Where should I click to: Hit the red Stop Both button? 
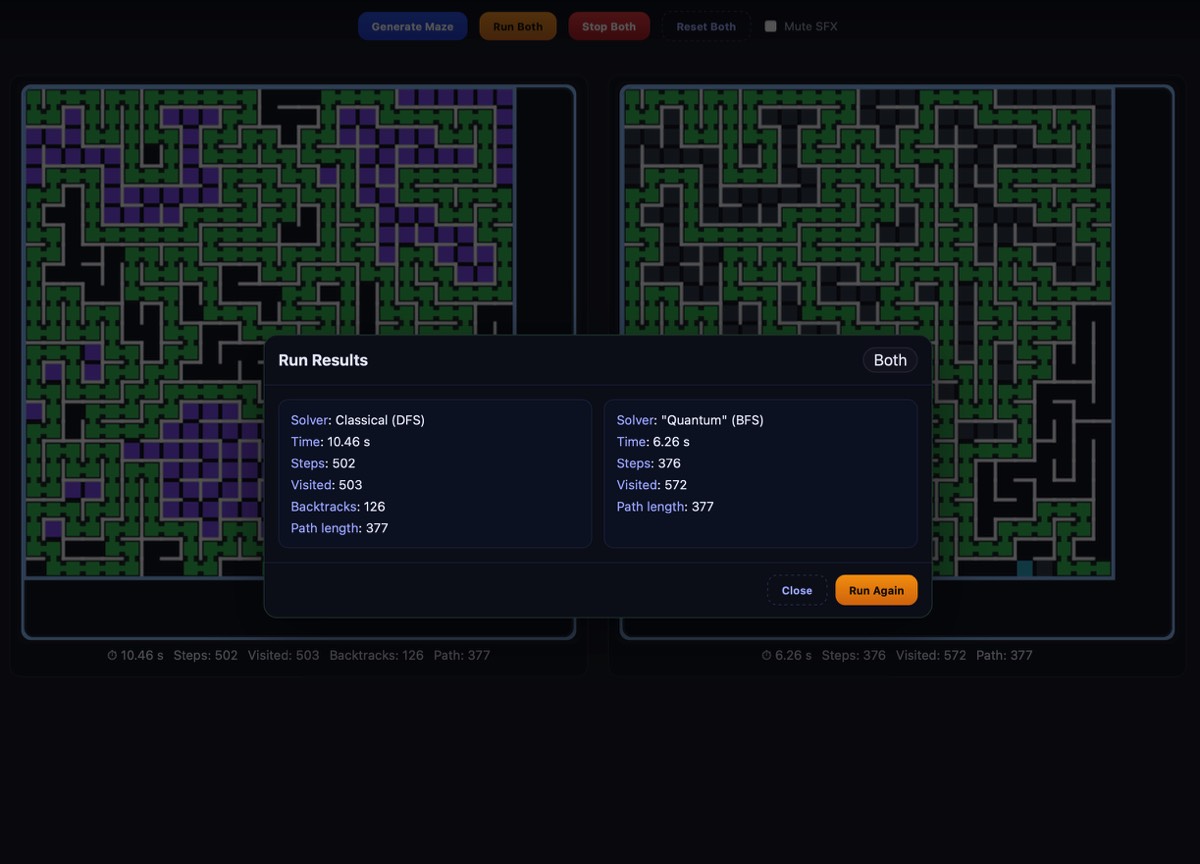[x=608, y=27]
